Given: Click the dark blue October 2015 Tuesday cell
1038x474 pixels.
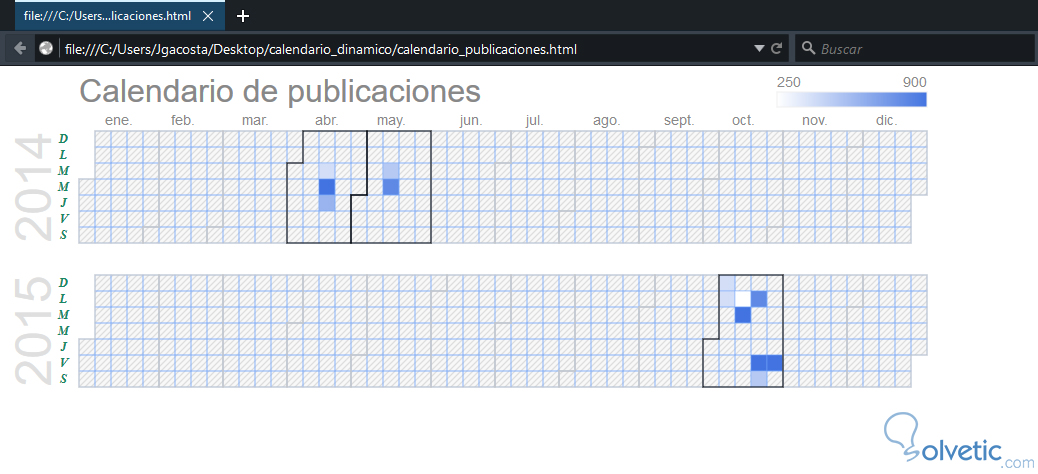Looking at the screenshot, I should tap(743, 315).
